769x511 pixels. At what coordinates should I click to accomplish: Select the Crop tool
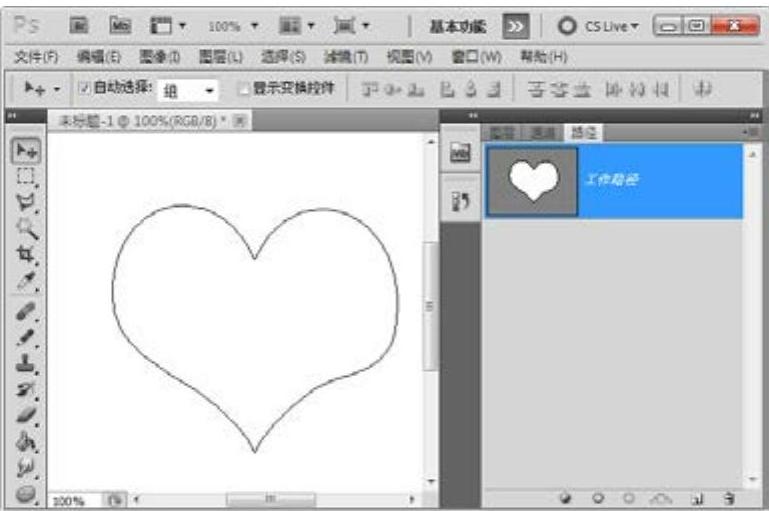24,253
